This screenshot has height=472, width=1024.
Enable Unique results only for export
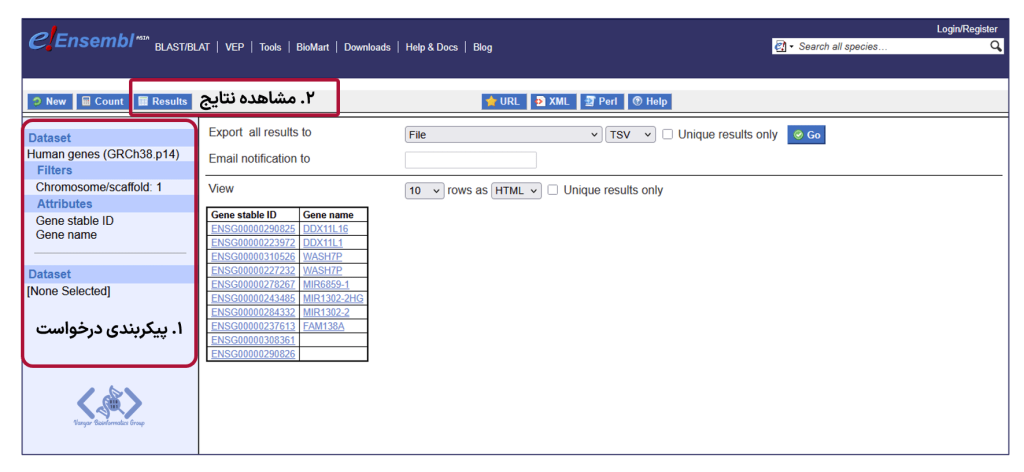point(668,134)
